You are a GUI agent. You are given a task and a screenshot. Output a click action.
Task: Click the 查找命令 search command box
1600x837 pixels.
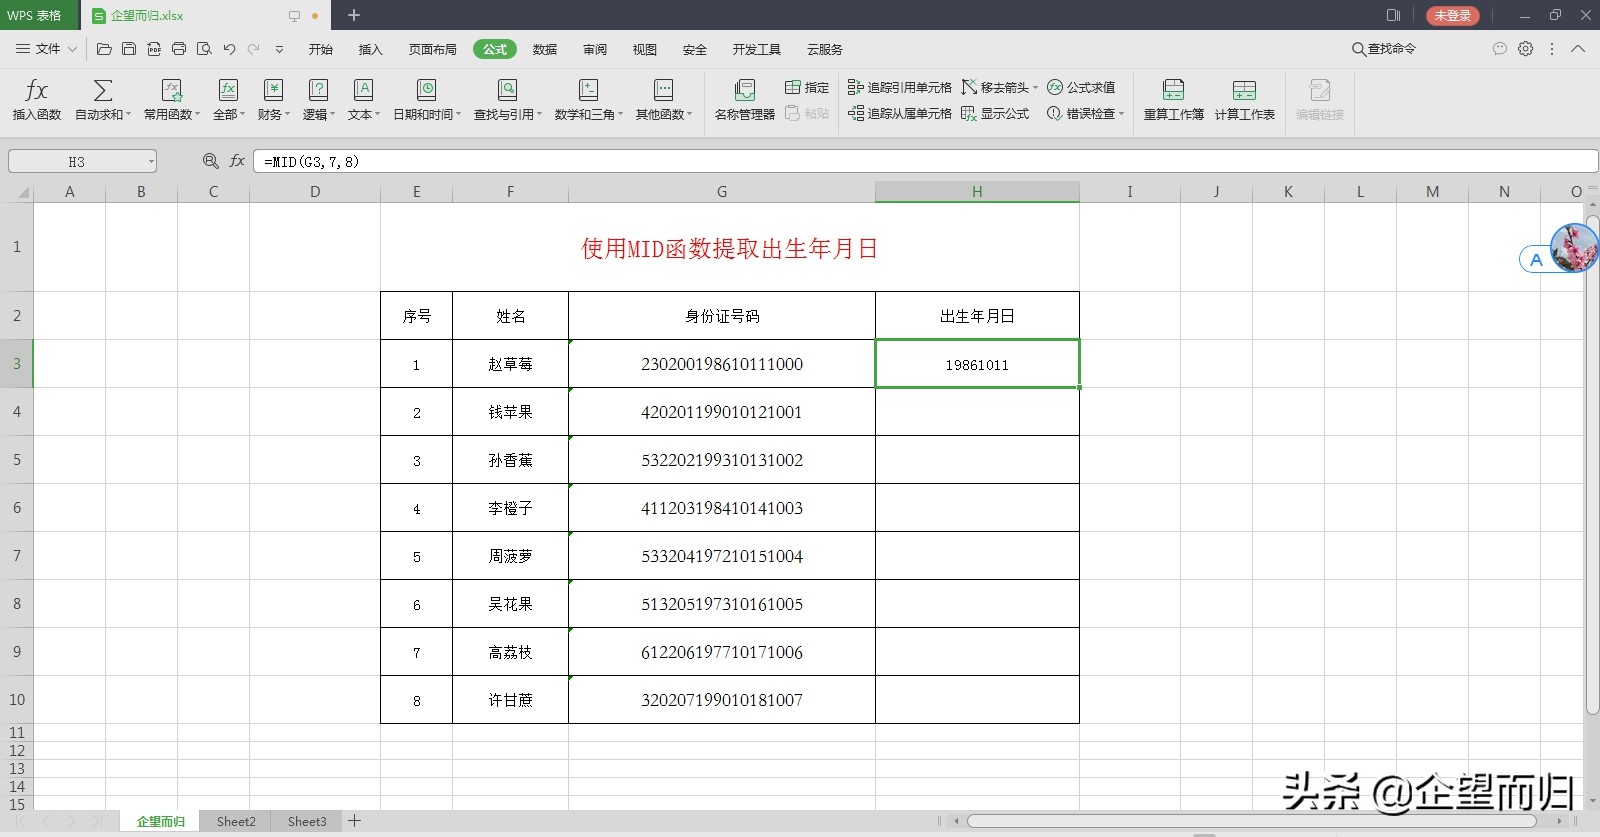1384,48
